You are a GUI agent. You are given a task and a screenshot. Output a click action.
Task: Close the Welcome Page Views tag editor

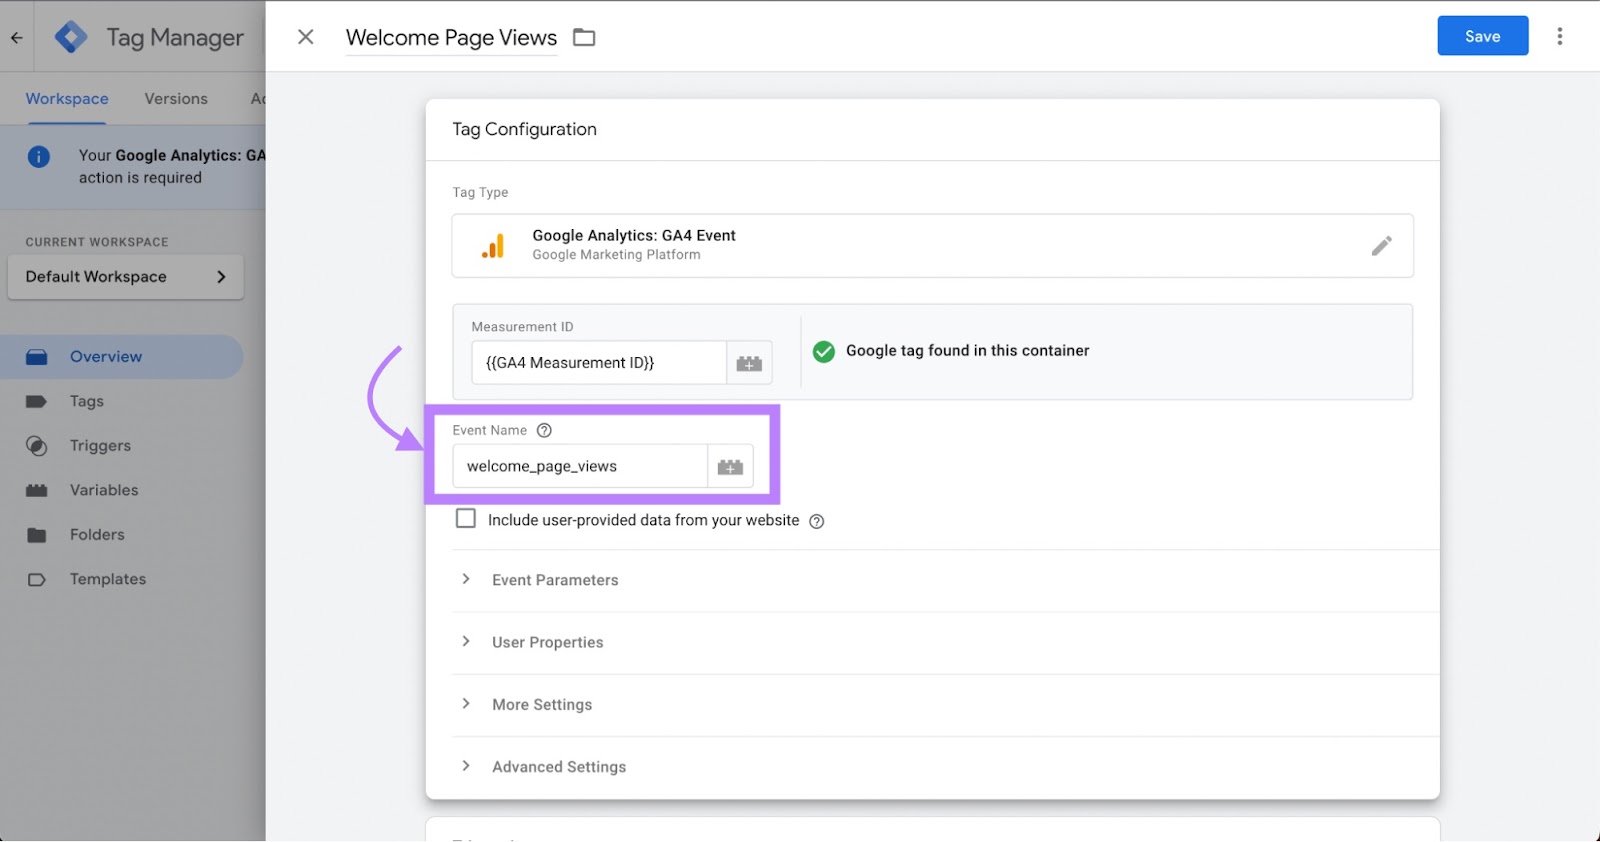[306, 37]
